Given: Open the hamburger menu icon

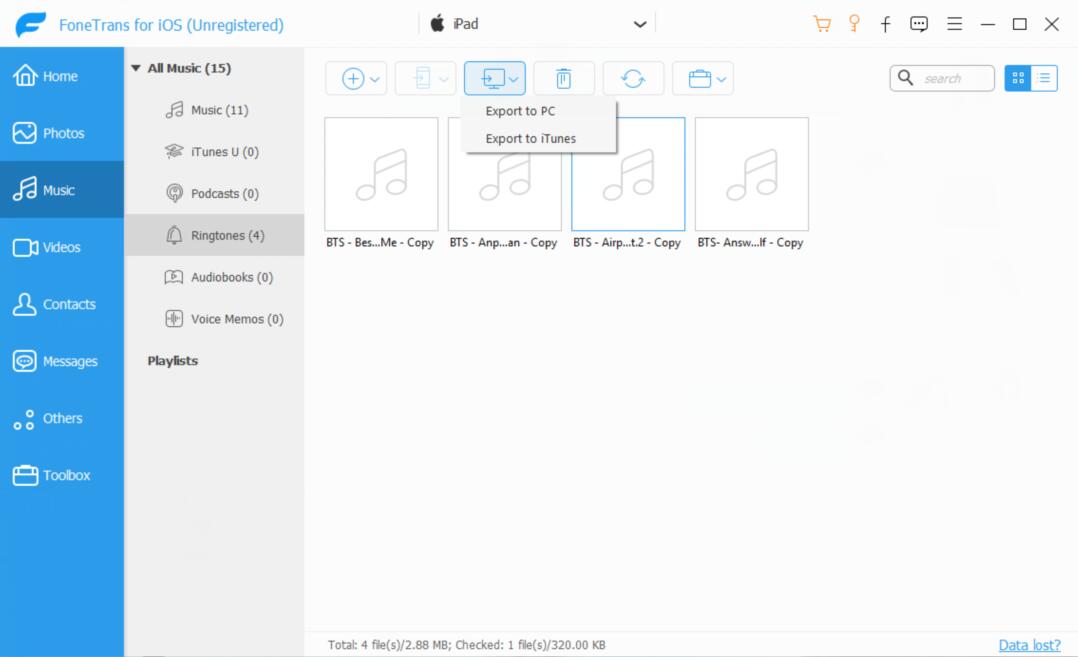Looking at the screenshot, I should click(x=954, y=24).
